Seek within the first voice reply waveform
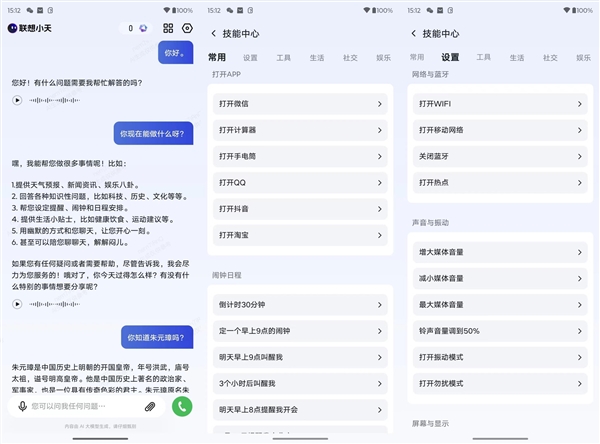 pyautogui.click(x=56, y=100)
